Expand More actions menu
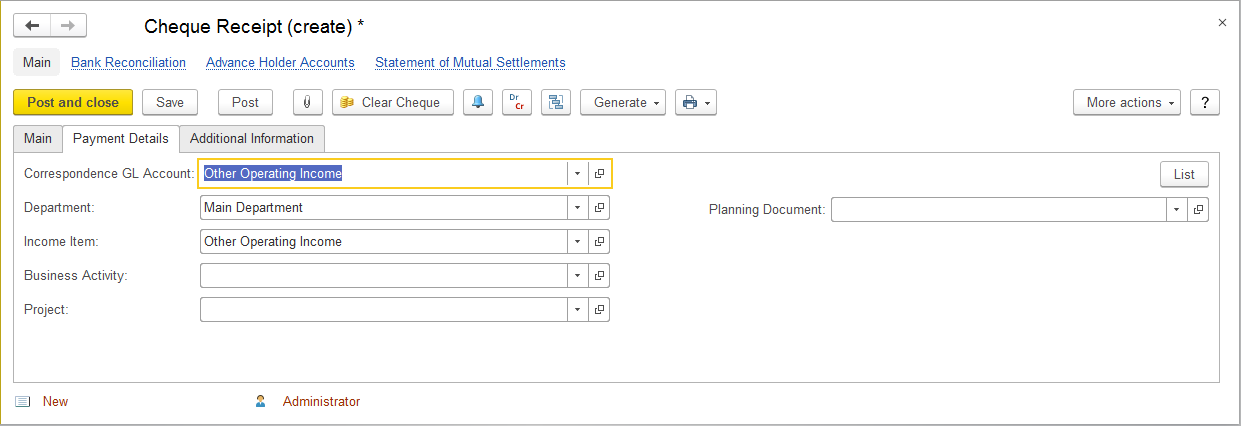 click(1126, 102)
